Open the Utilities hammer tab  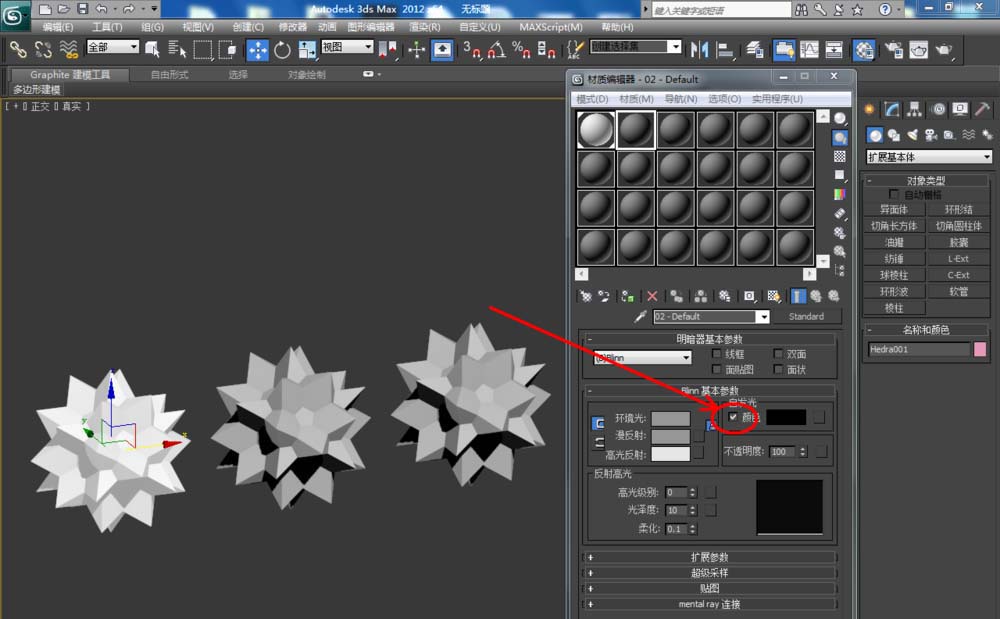pyautogui.click(x=983, y=110)
